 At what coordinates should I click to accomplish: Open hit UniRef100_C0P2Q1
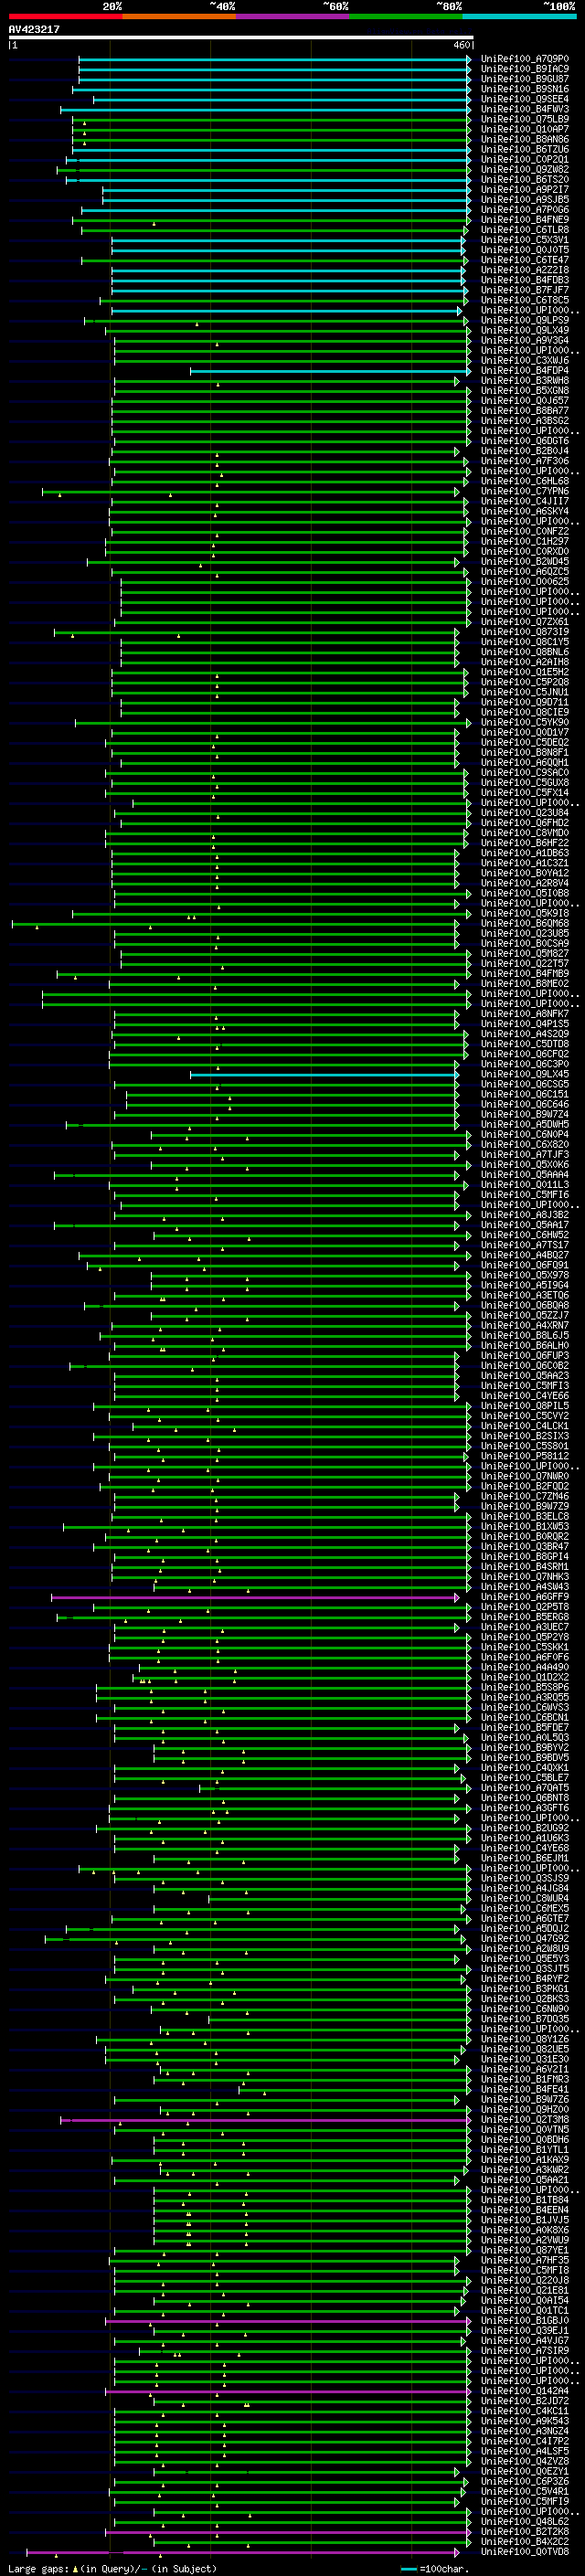point(524,160)
